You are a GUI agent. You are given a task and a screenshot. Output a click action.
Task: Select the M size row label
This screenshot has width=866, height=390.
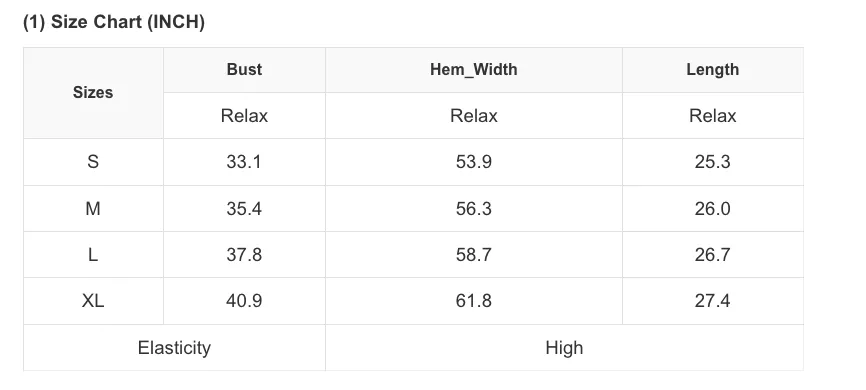pos(93,209)
